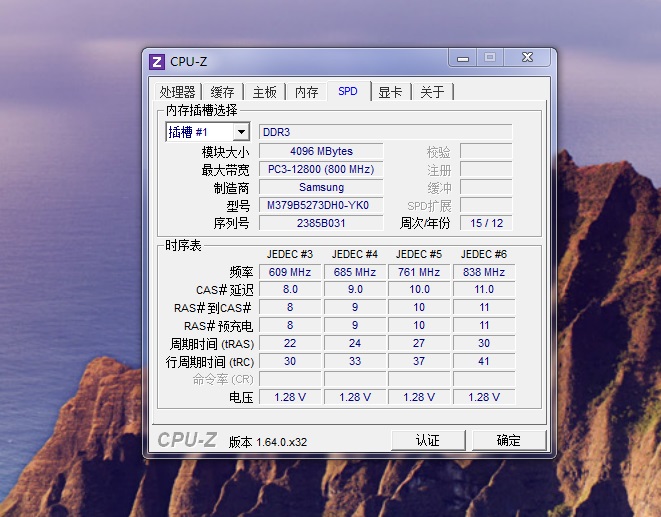Image resolution: width=661 pixels, height=517 pixels.
Task: Click the CAS# latency 9.0 cell
Action: (x=355, y=289)
